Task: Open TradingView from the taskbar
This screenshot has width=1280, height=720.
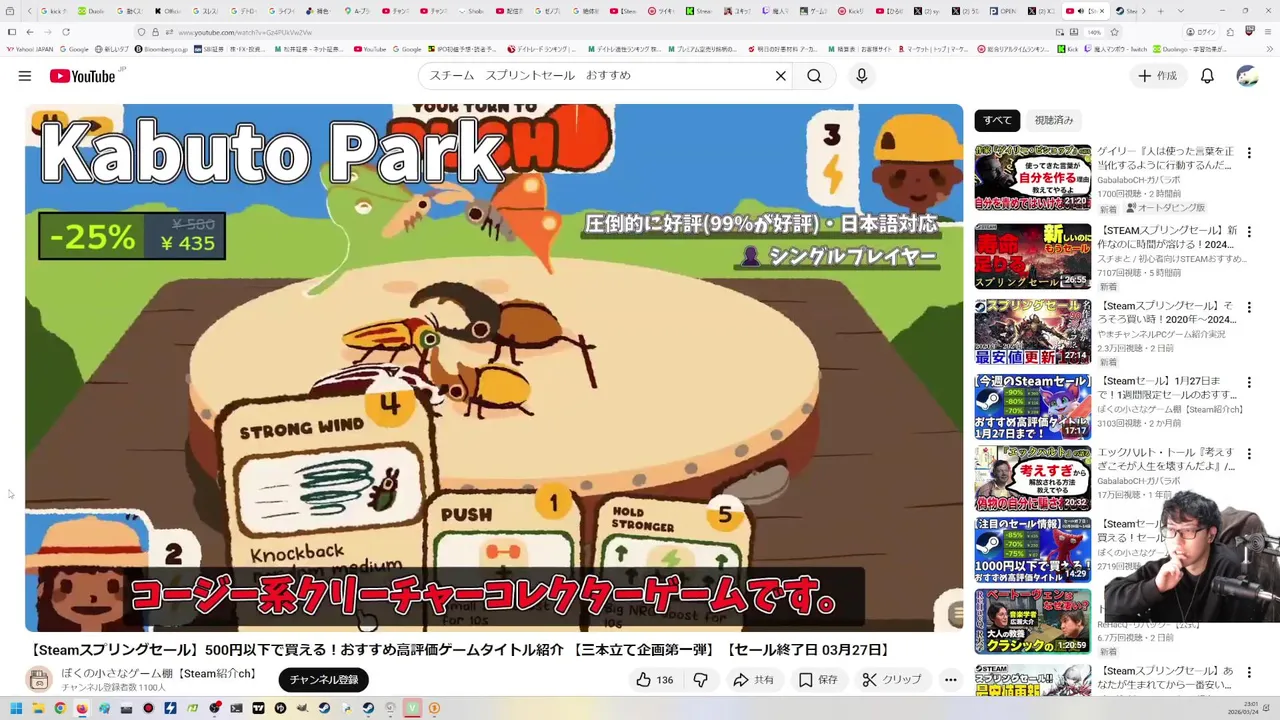Action: (258, 708)
